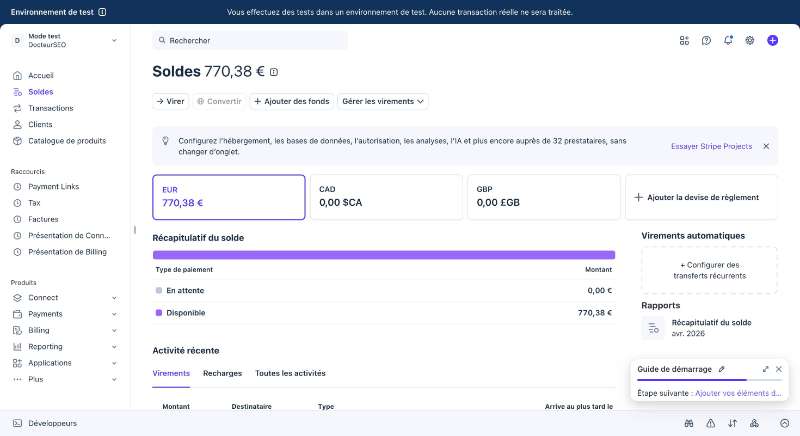This screenshot has height=436, width=800.
Task: Select the EUR balance card
Action: click(229, 197)
